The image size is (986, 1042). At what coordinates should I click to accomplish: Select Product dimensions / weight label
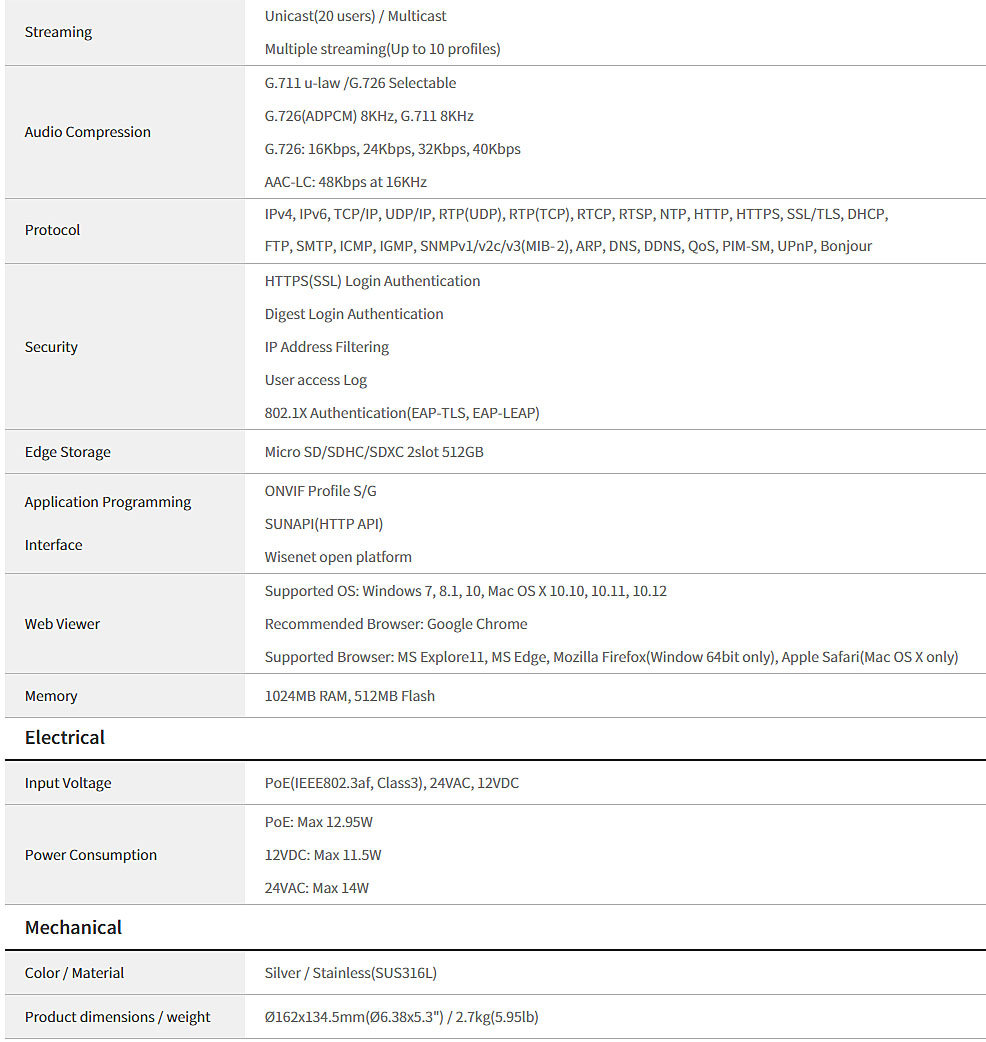pyautogui.click(x=118, y=1017)
